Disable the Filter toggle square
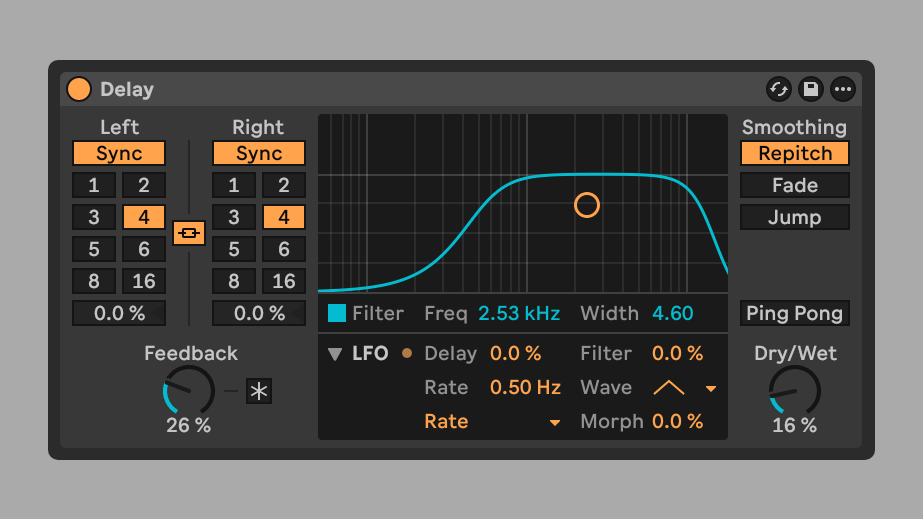This screenshot has width=923, height=519. pyautogui.click(x=337, y=313)
